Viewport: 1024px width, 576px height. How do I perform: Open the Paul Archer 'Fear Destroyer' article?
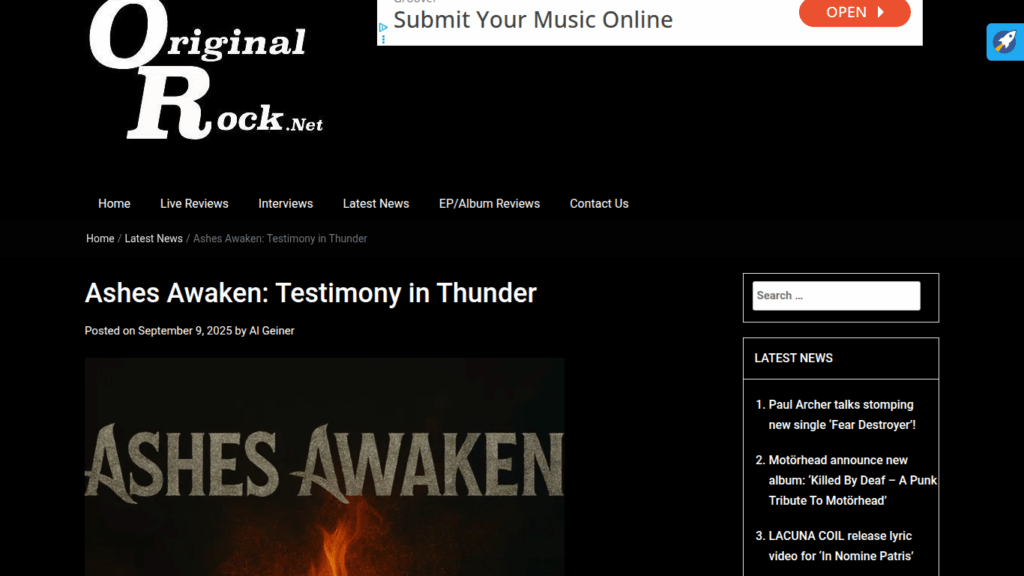coord(842,415)
